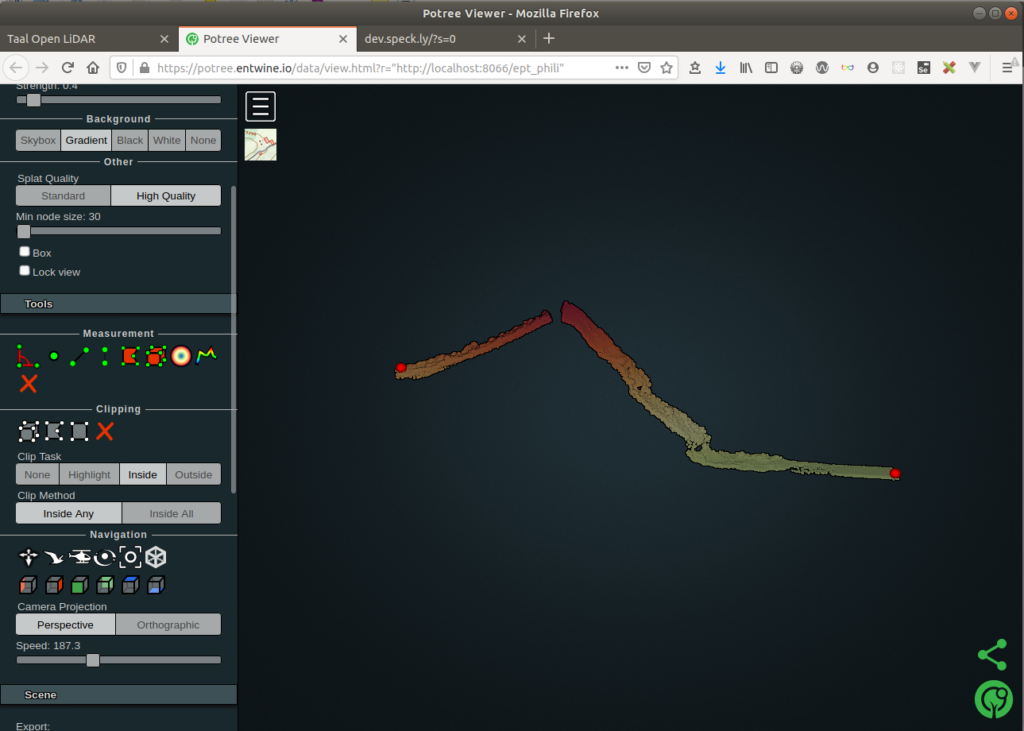The height and width of the screenshot is (731, 1024).
Task: Switch to front view cube
Action: pyautogui.click(x=79, y=585)
